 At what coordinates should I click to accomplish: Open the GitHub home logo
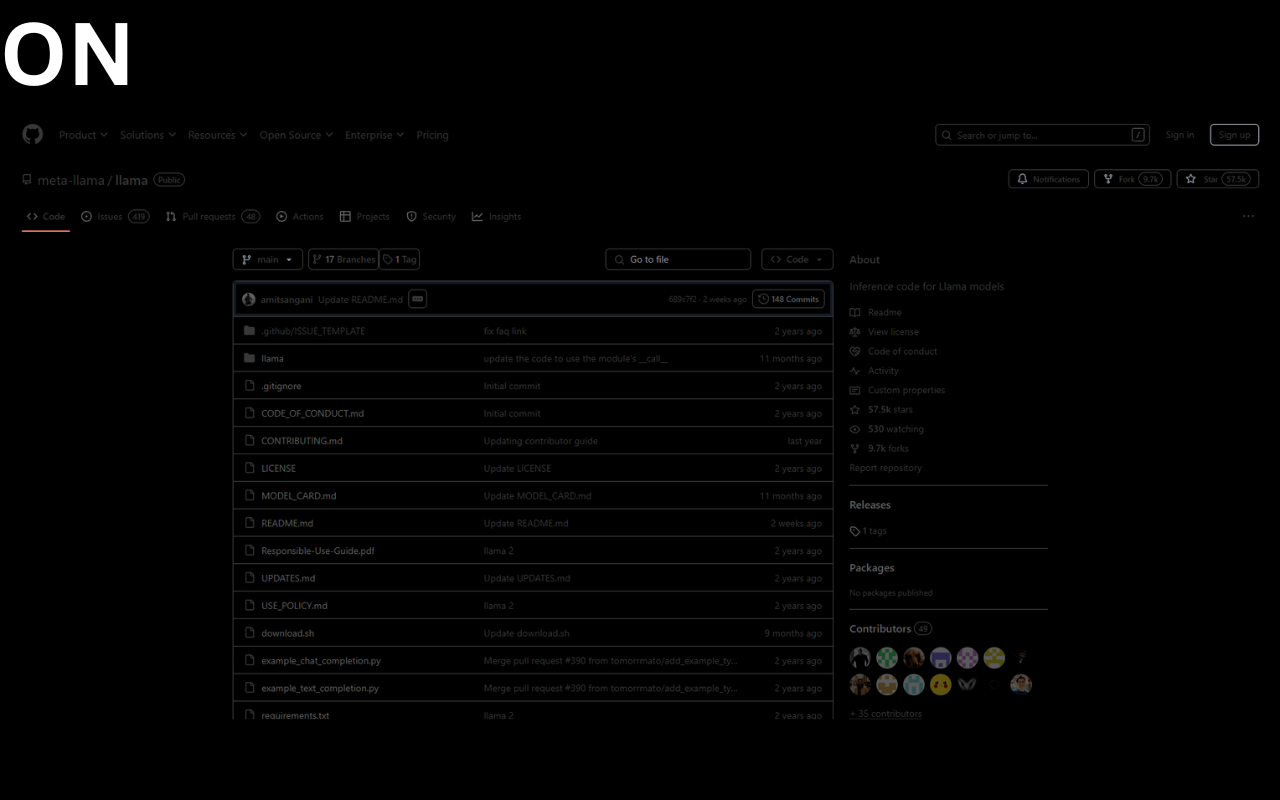coord(32,134)
